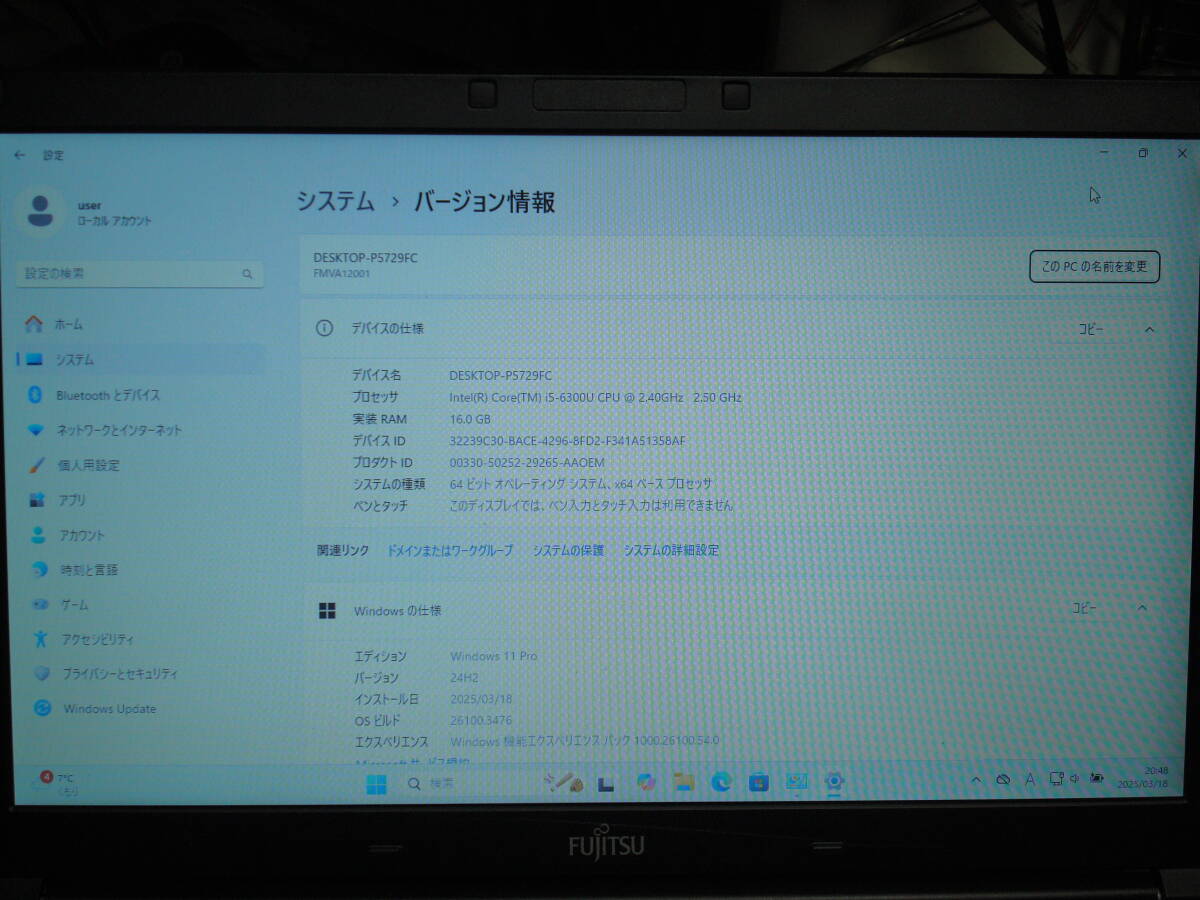
Task: Open システムの保護 link
Action: (568, 550)
